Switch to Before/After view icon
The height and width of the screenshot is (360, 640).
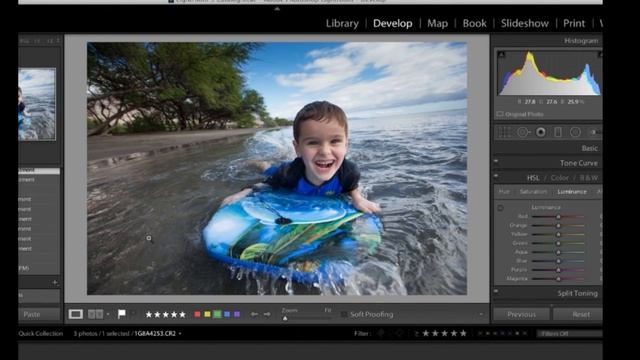96,314
